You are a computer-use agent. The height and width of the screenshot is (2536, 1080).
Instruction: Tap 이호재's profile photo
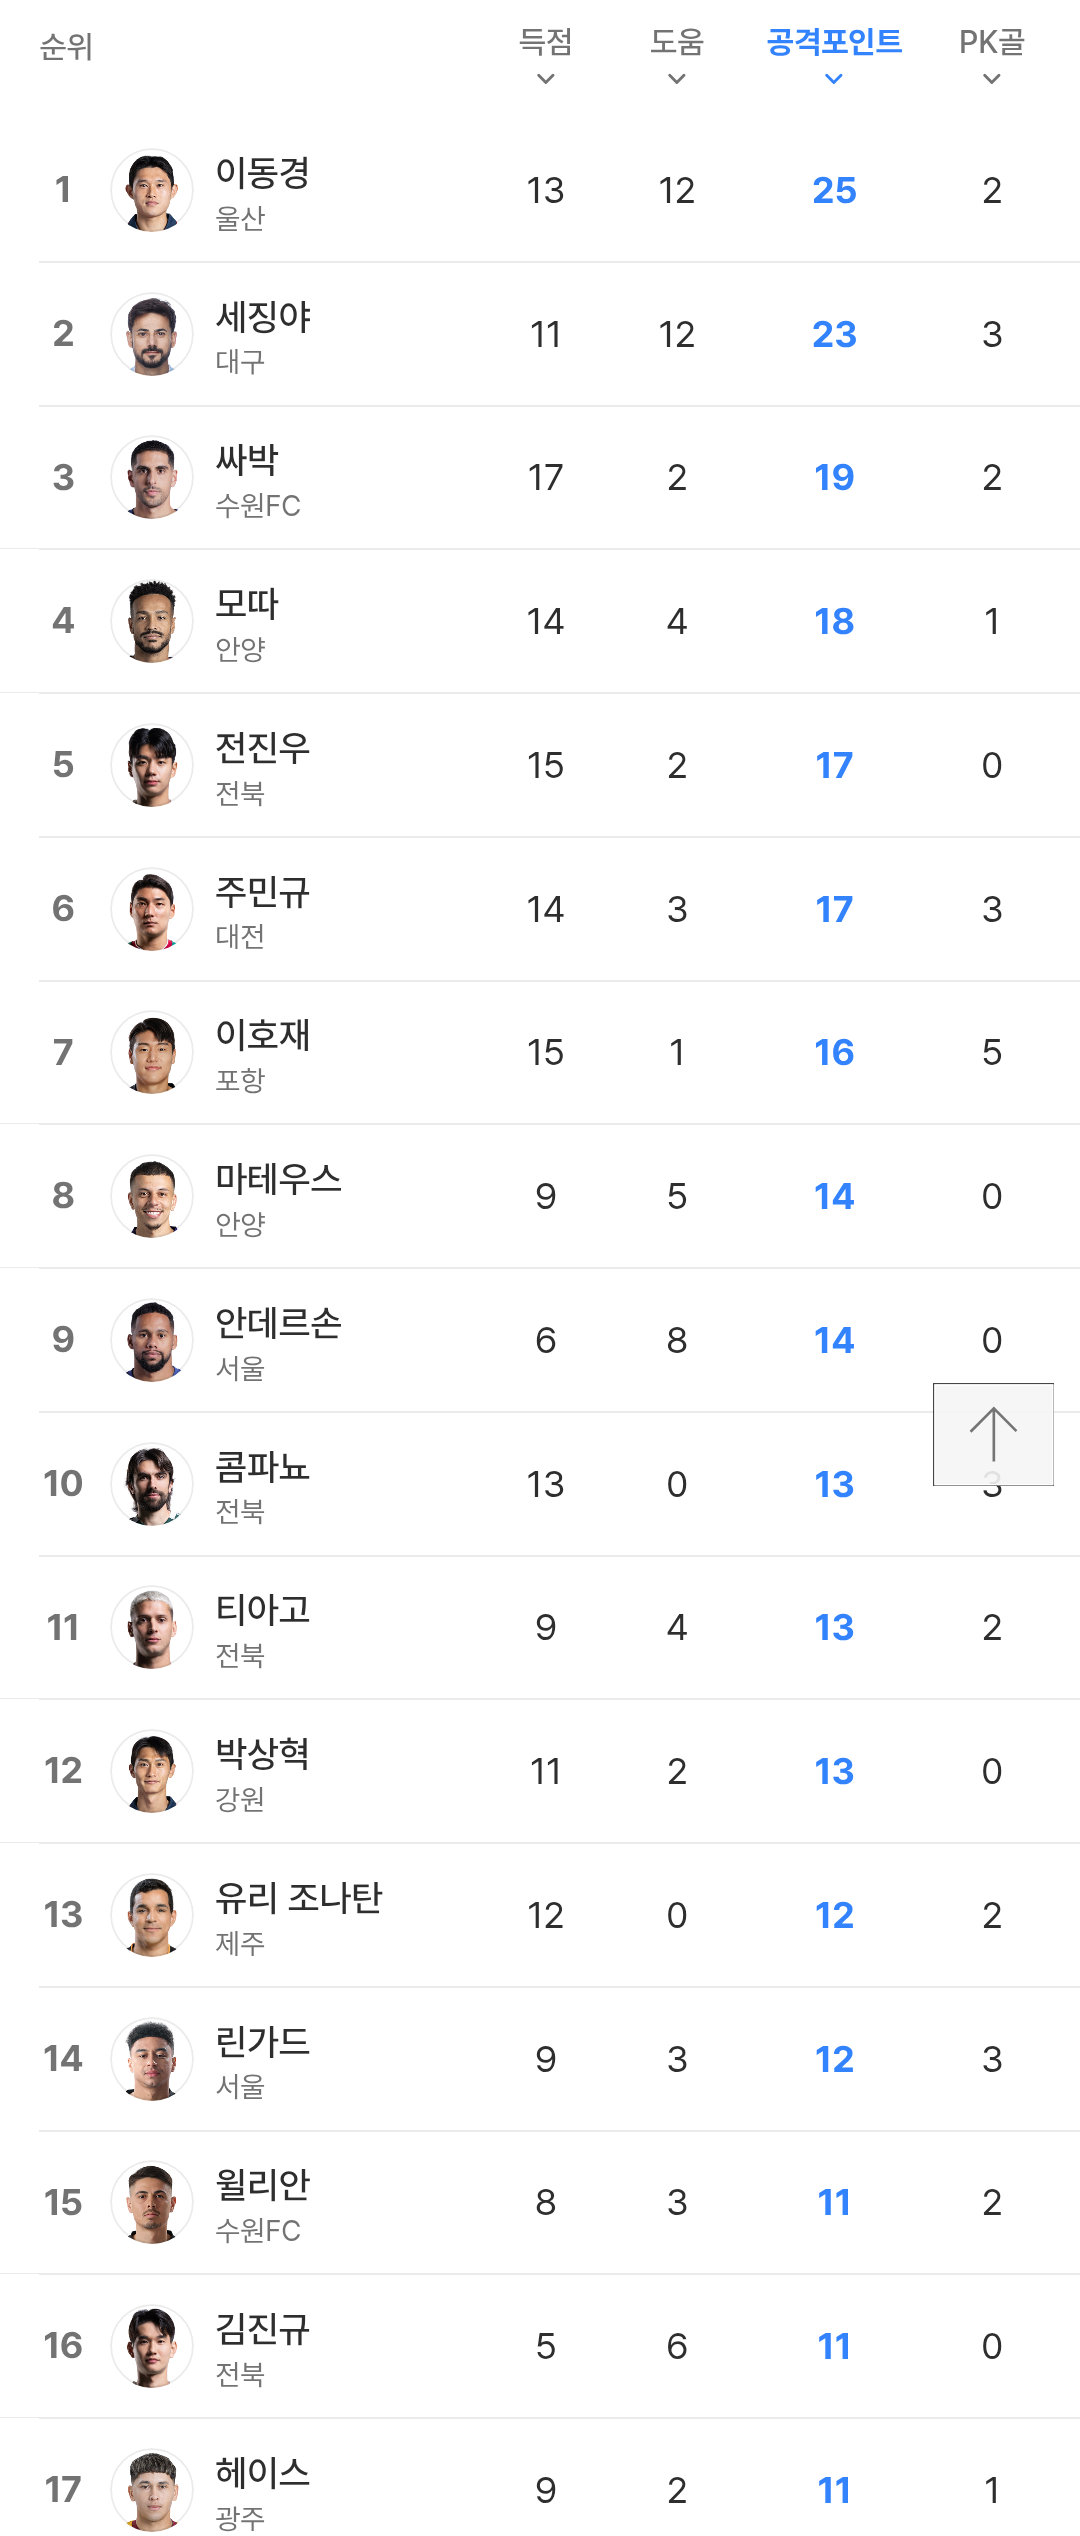coord(152,1052)
